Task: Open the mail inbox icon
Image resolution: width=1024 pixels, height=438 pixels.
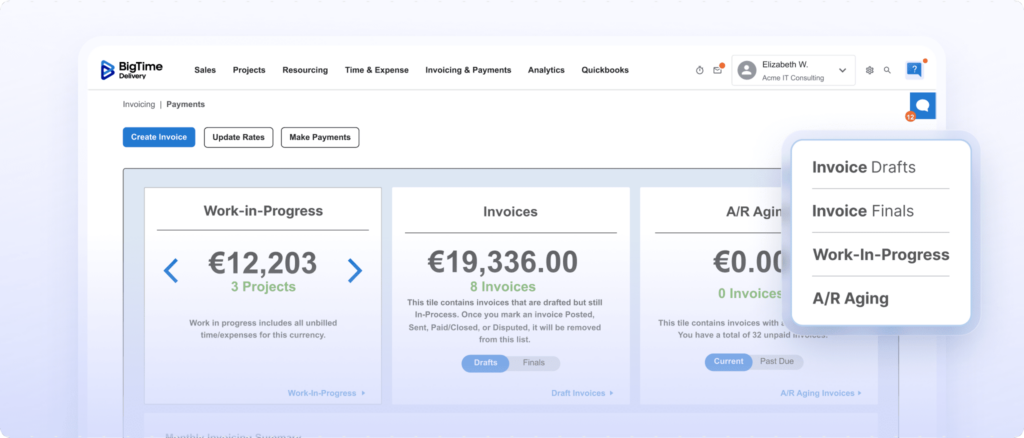Action: [718, 70]
